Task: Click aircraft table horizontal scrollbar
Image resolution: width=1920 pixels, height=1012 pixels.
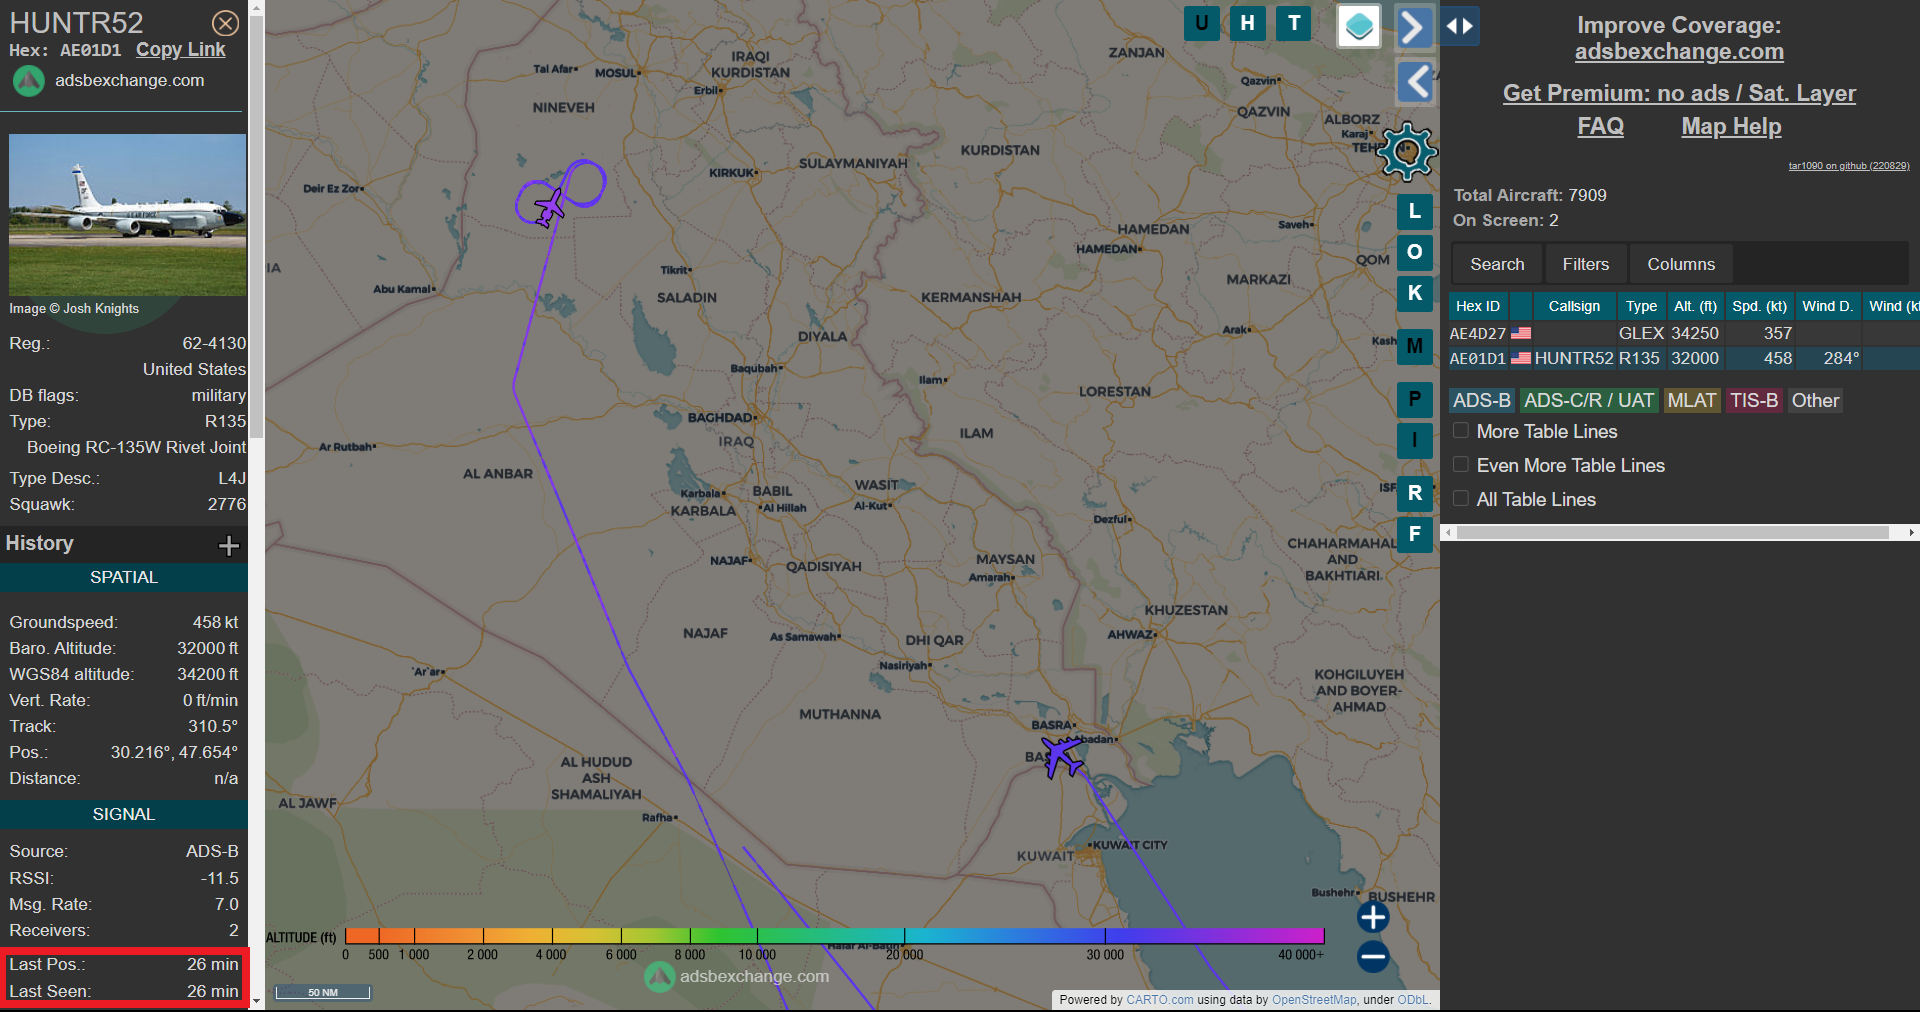Action: [x=1673, y=533]
